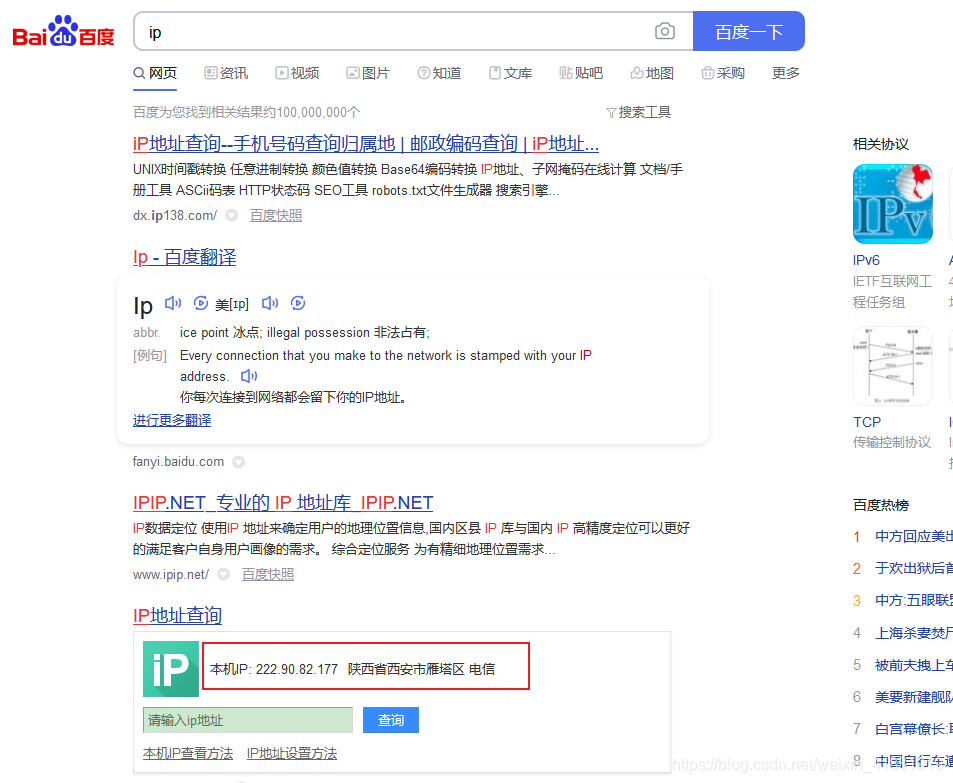Click the first pronunciation replay icon

pos(201,303)
